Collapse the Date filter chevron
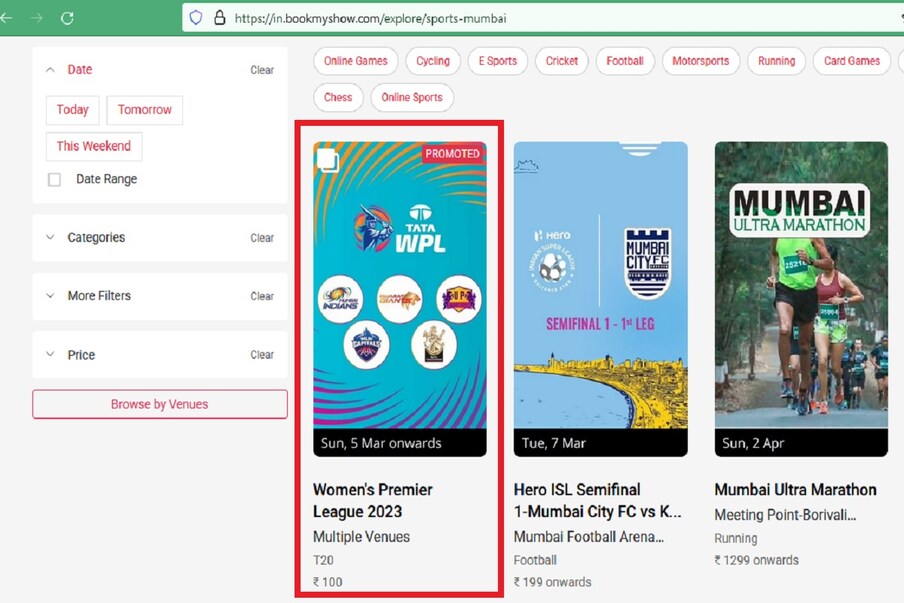 pyautogui.click(x=50, y=70)
